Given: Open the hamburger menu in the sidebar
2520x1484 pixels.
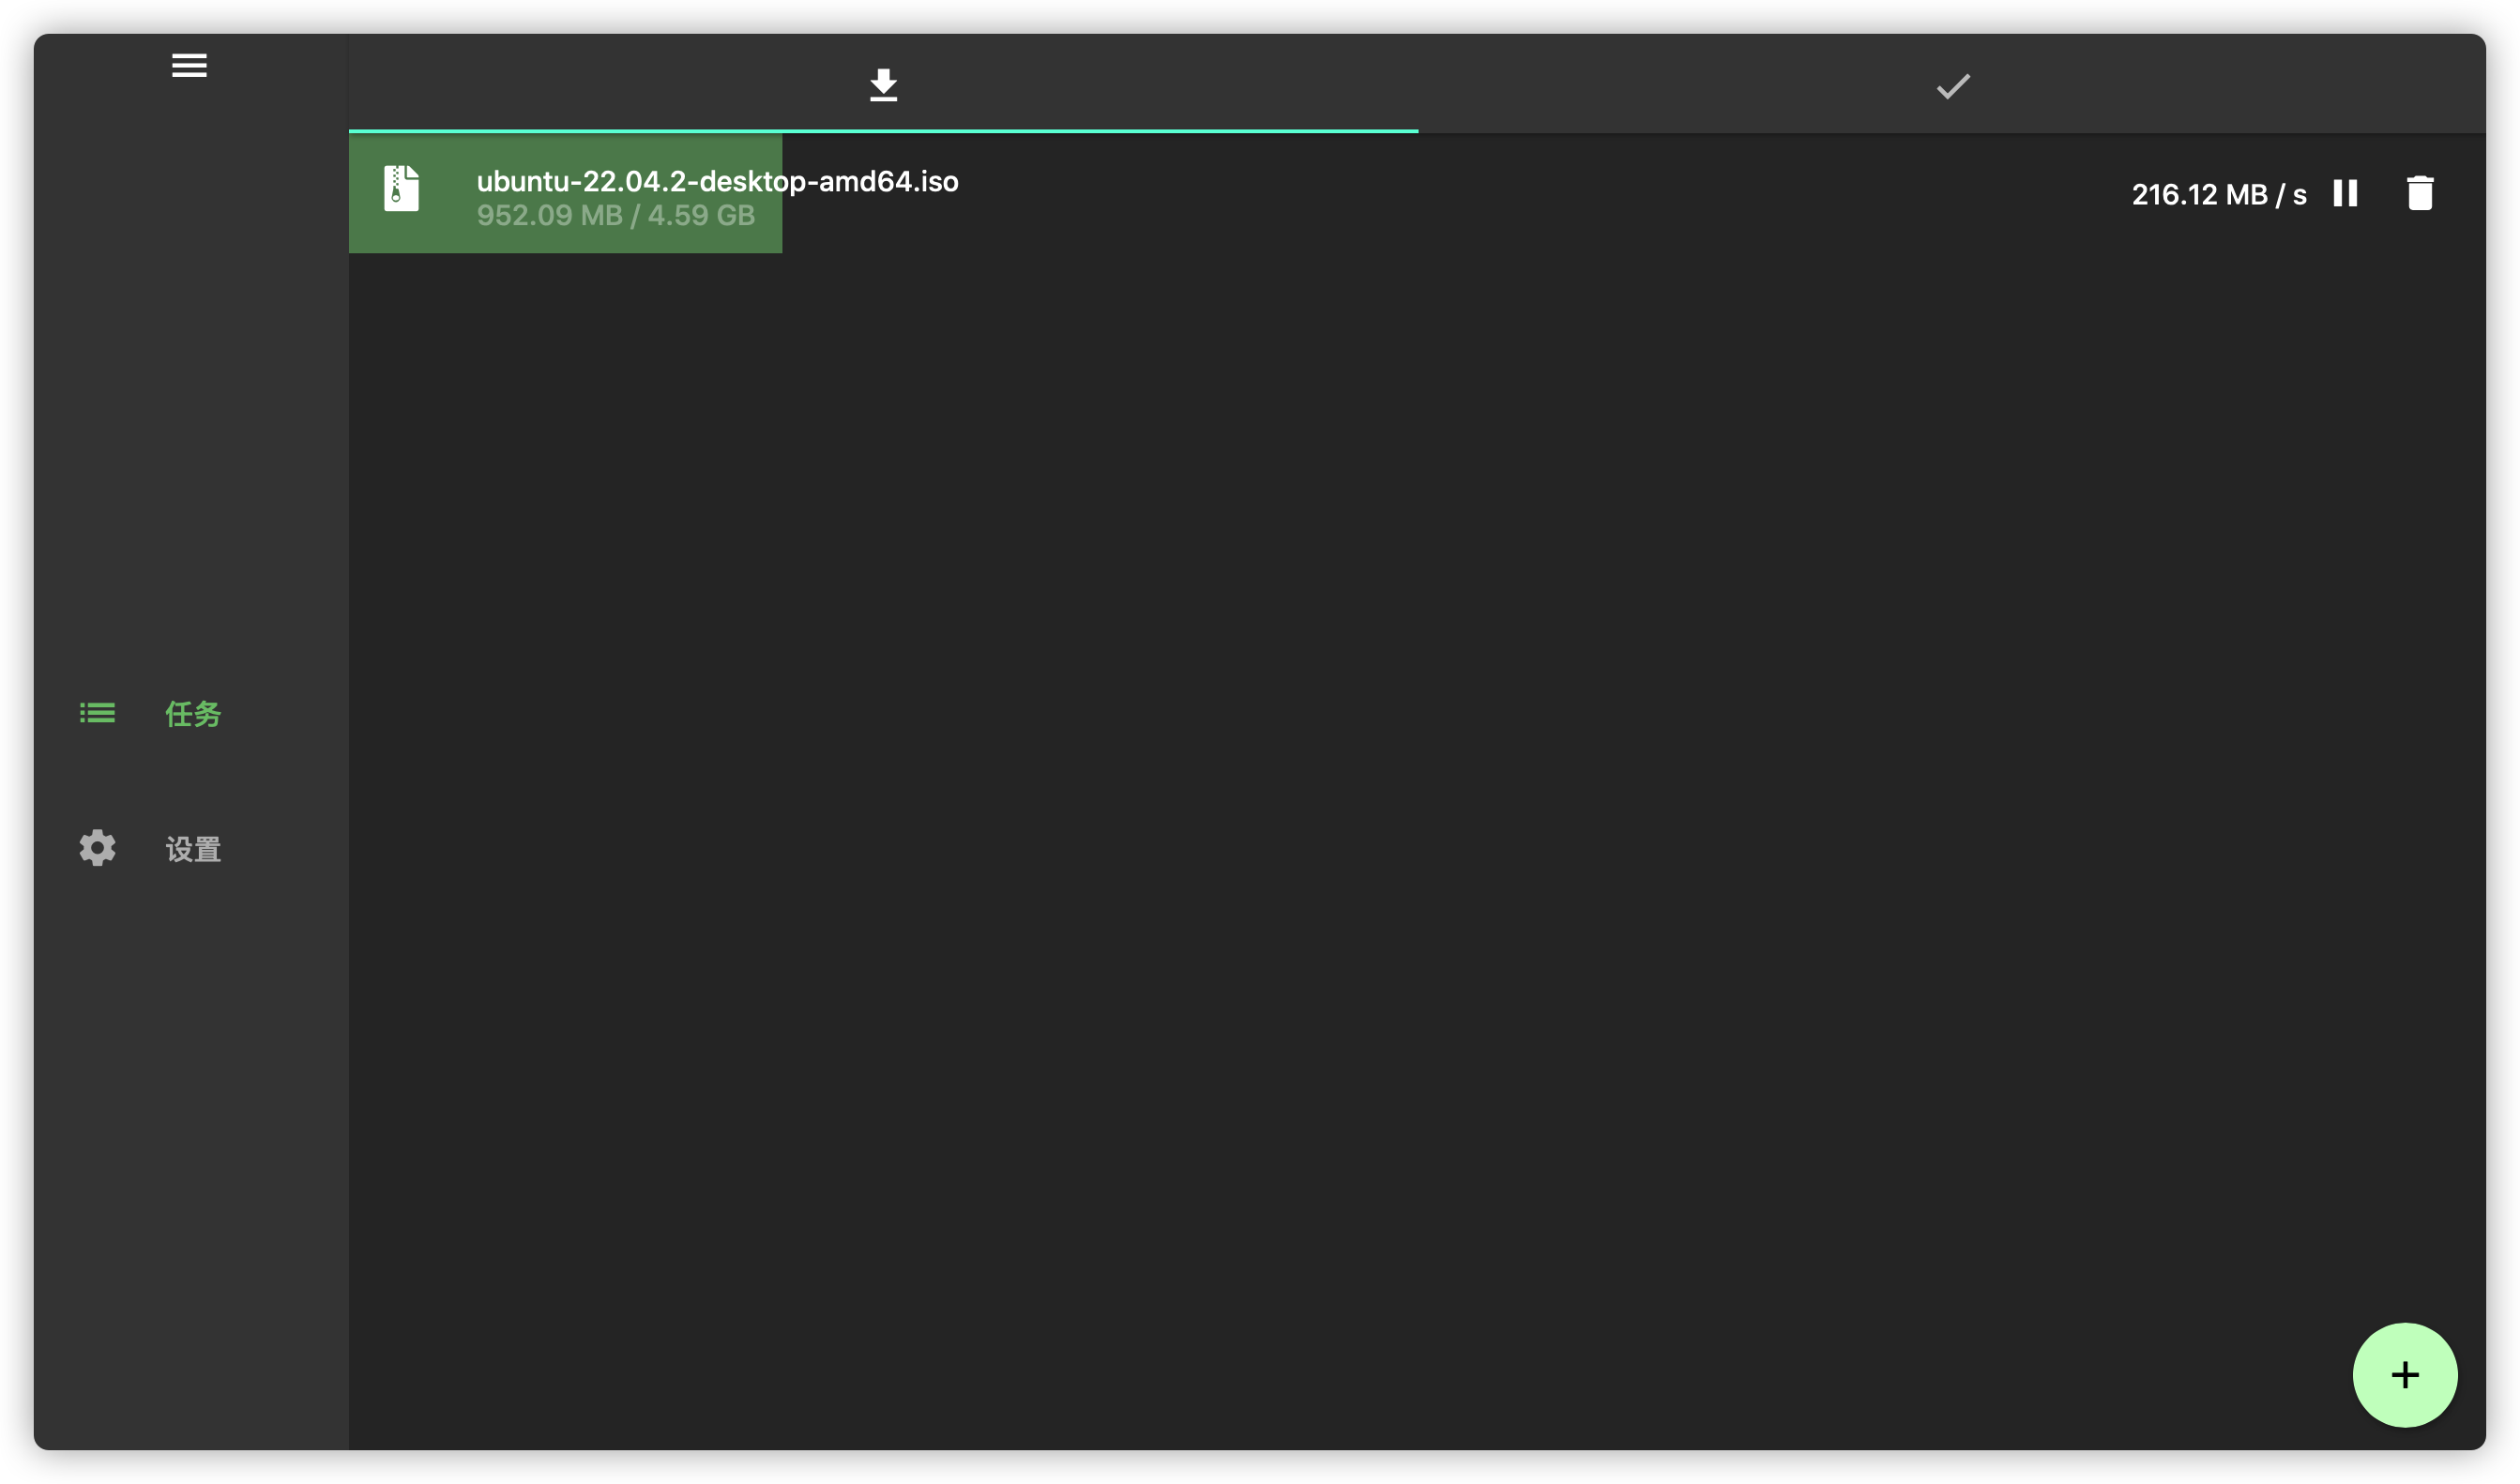Looking at the screenshot, I should click(189, 65).
